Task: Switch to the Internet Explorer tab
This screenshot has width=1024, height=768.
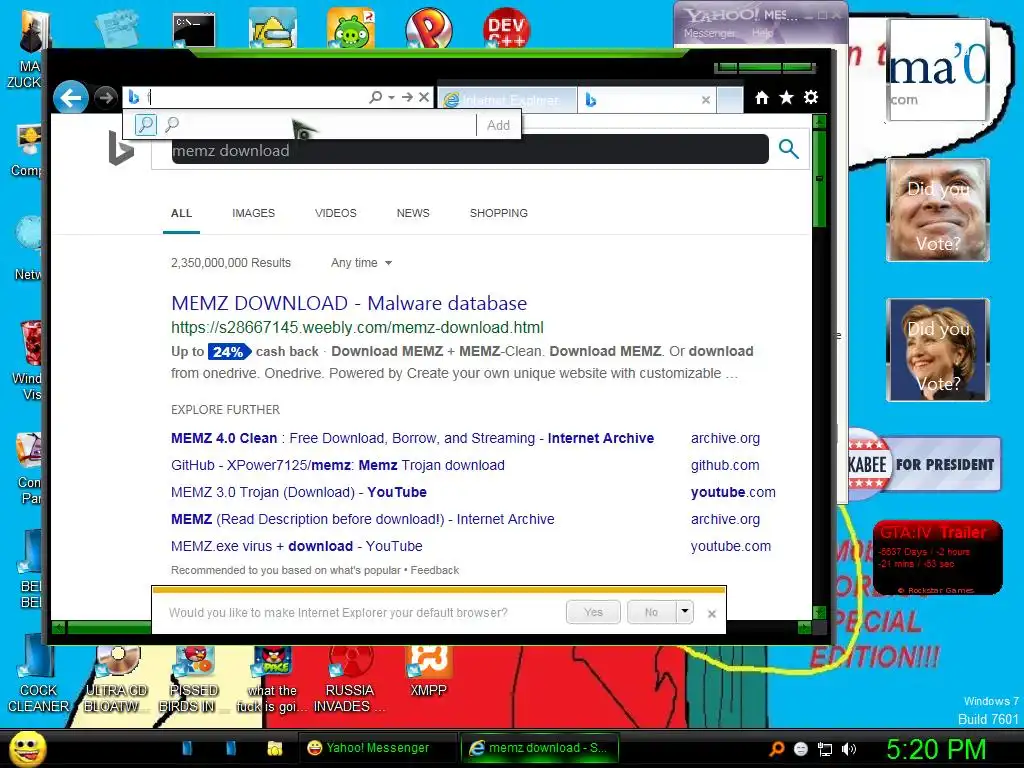Action: 507,100
